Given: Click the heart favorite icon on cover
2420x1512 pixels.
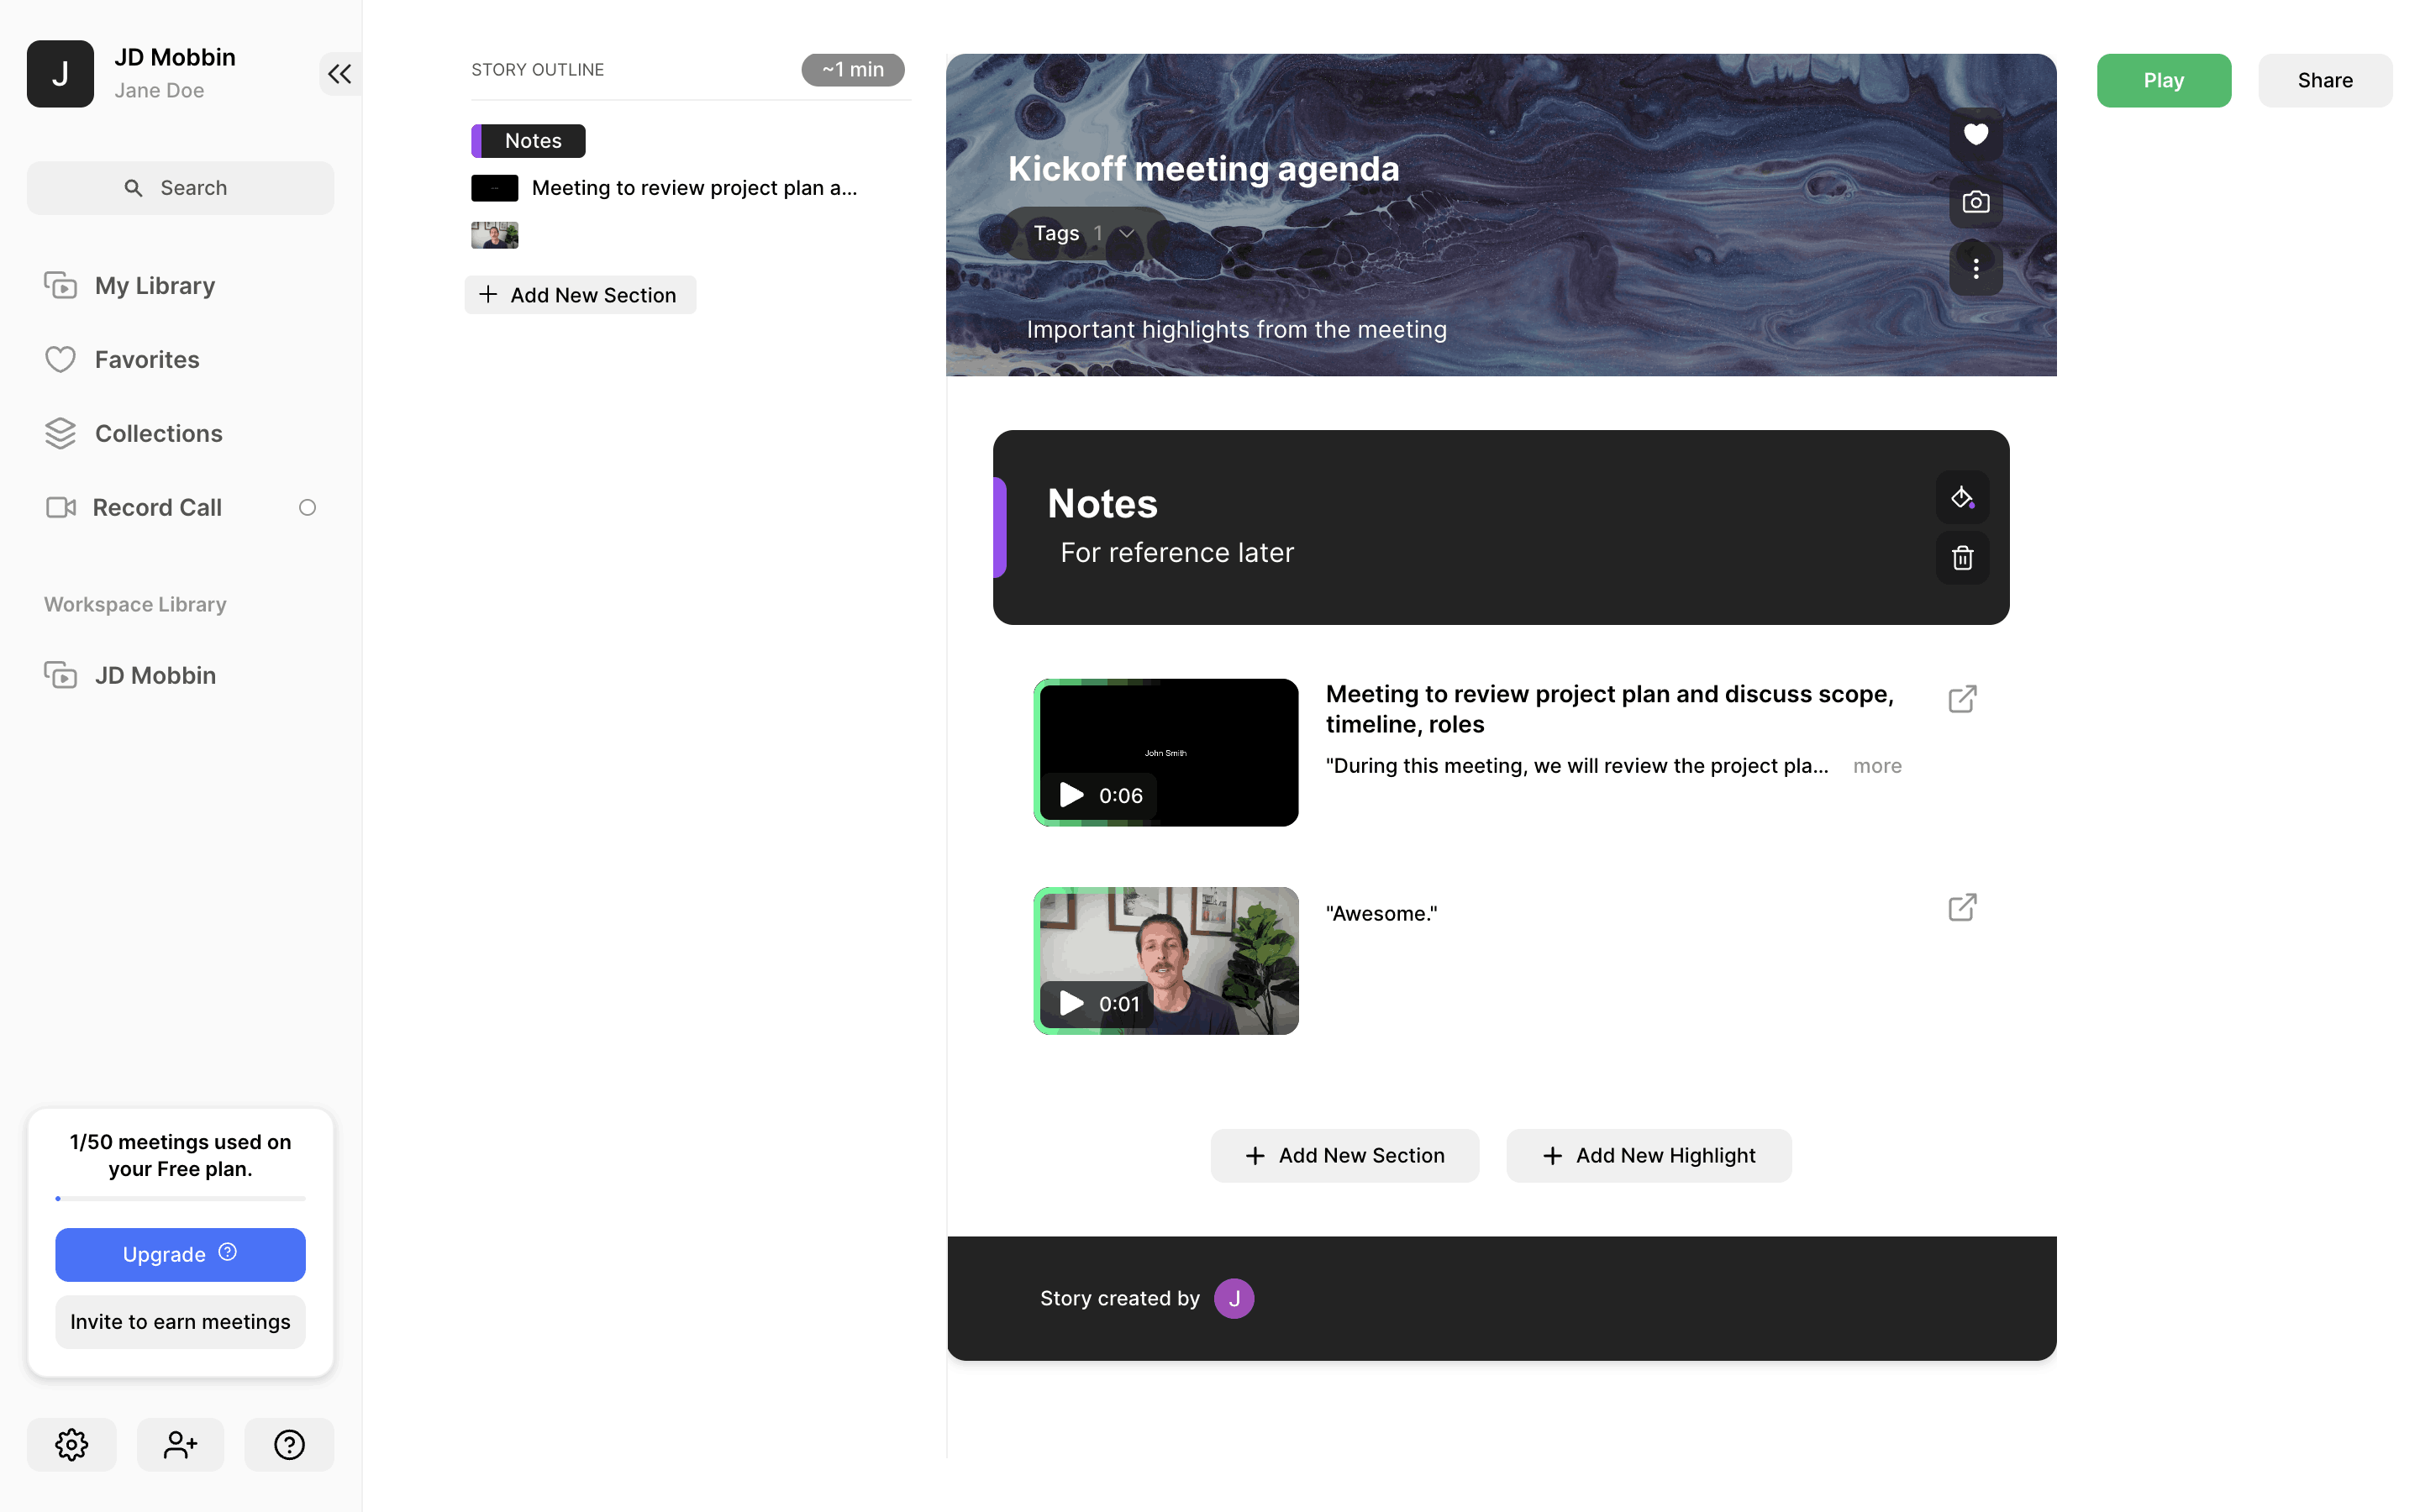Looking at the screenshot, I should (1975, 134).
